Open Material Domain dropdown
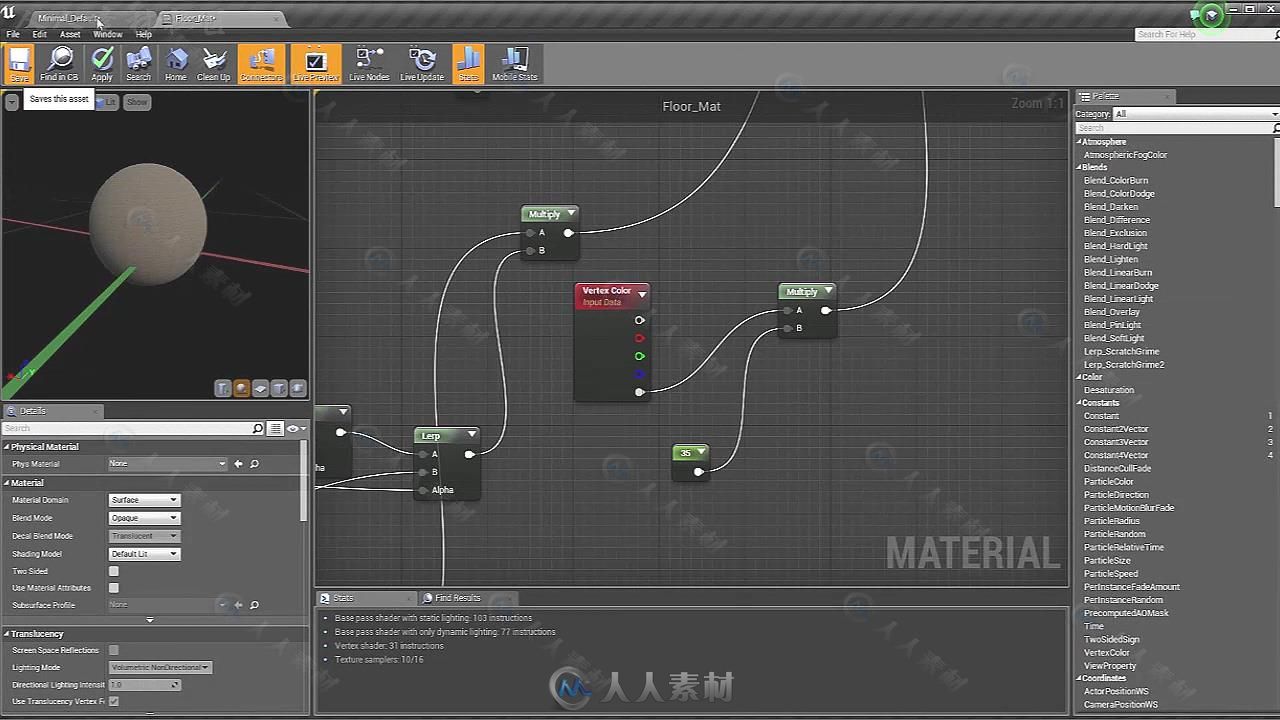The image size is (1280, 720). [x=144, y=500]
